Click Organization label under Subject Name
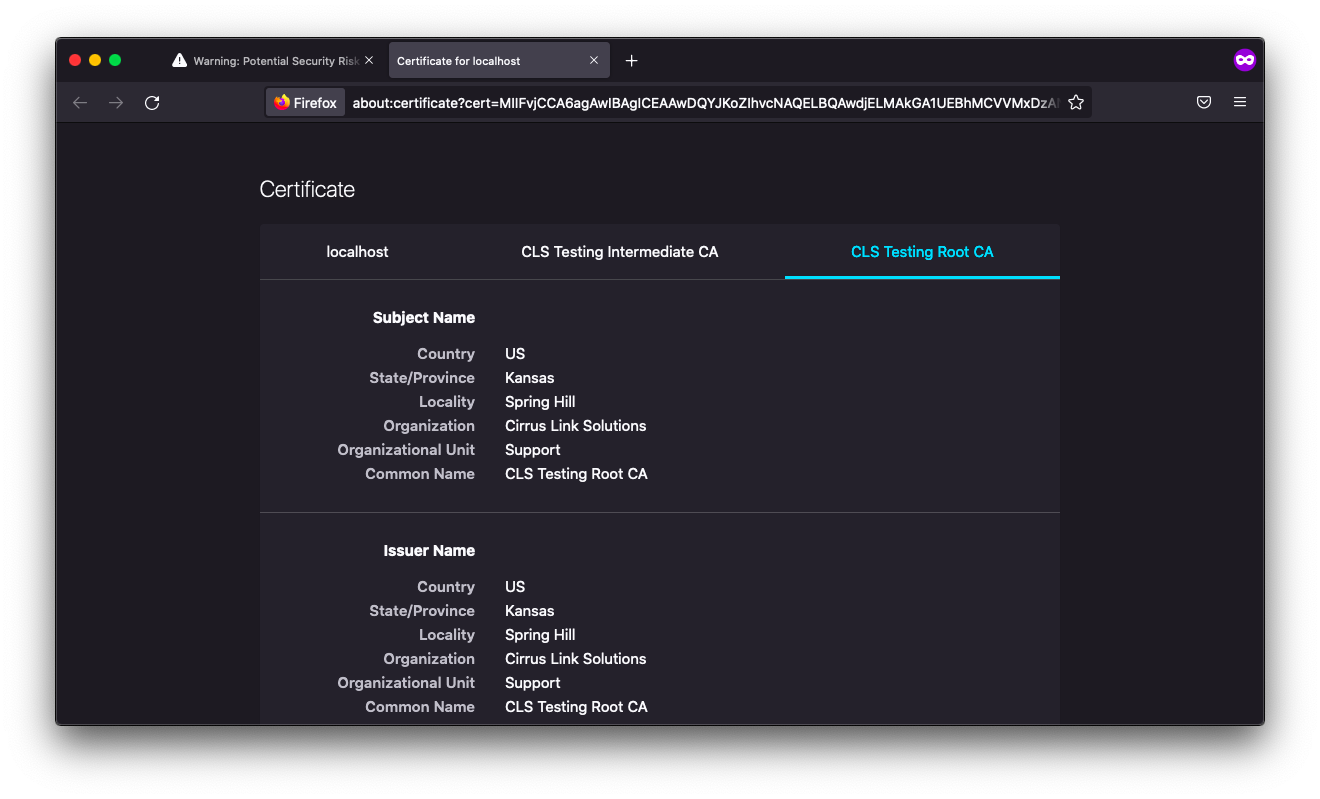1320x799 pixels. [429, 426]
